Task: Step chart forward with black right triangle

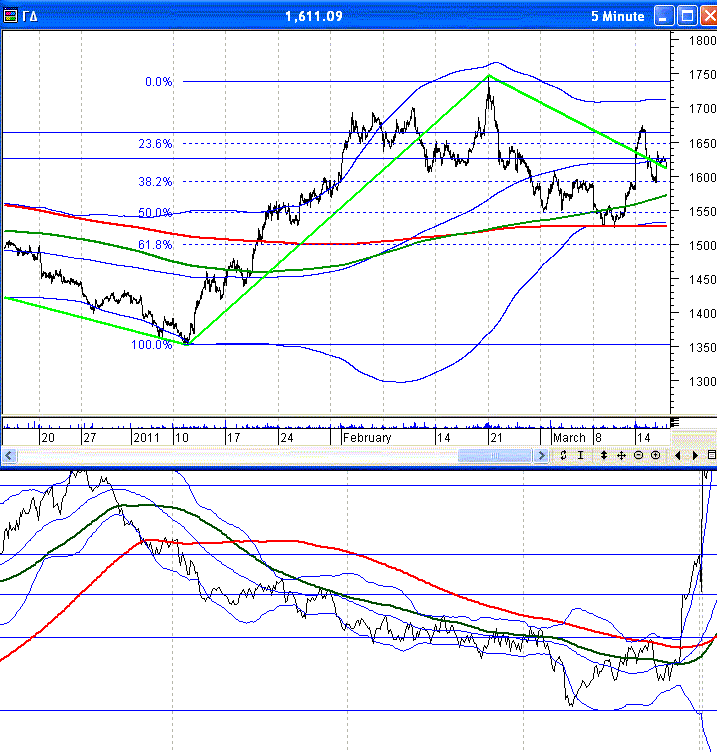Action: tap(695, 456)
